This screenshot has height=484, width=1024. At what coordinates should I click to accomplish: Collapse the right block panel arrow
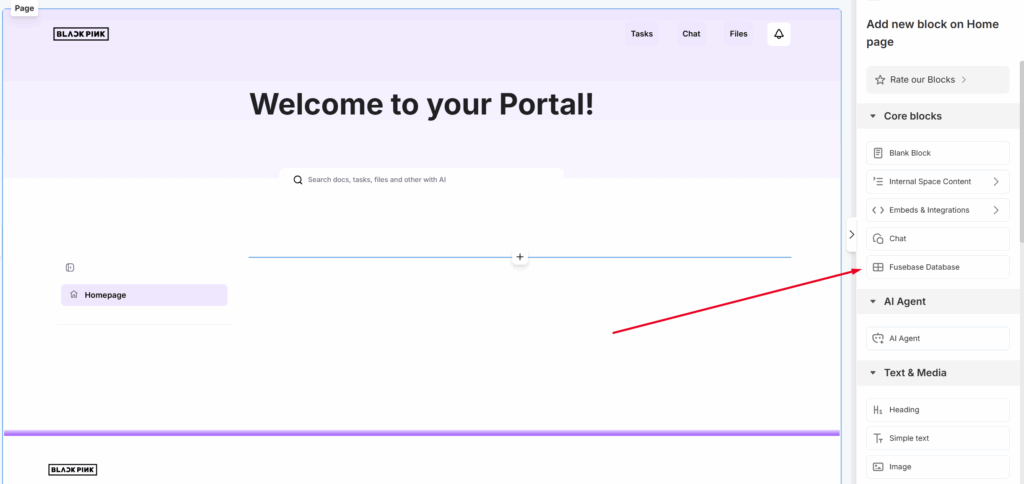coord(851,235)
